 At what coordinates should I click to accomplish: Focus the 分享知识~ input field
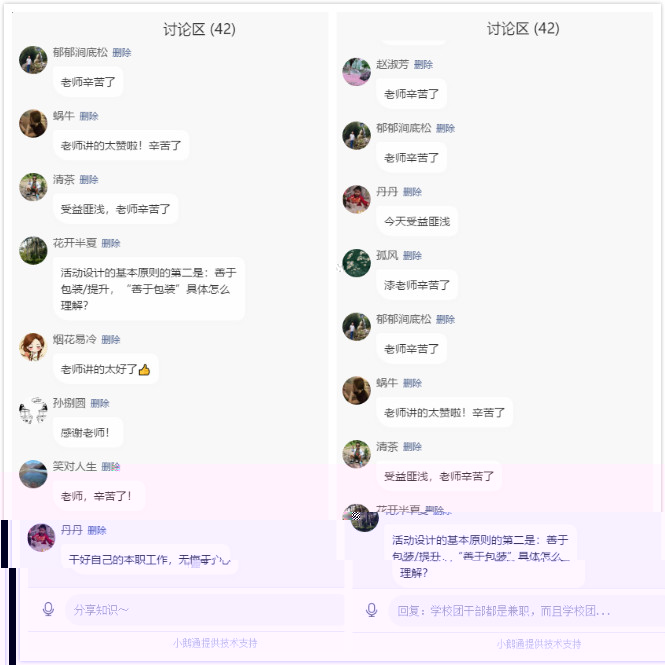[x=204, y=610]
